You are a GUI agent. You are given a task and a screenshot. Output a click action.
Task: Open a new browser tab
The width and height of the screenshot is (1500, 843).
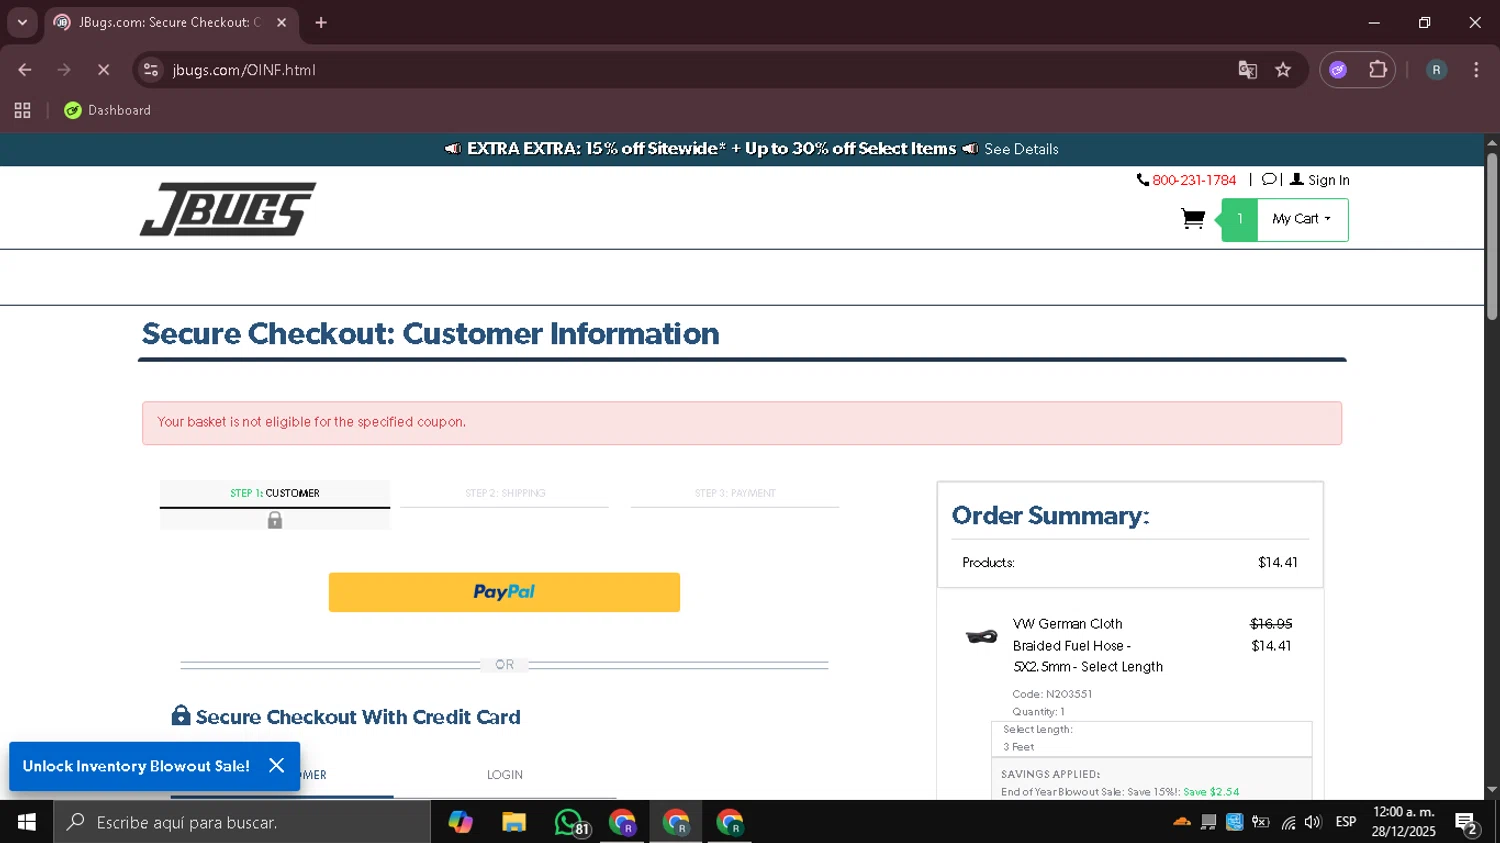pyautogui.click(x=321, y=22)
